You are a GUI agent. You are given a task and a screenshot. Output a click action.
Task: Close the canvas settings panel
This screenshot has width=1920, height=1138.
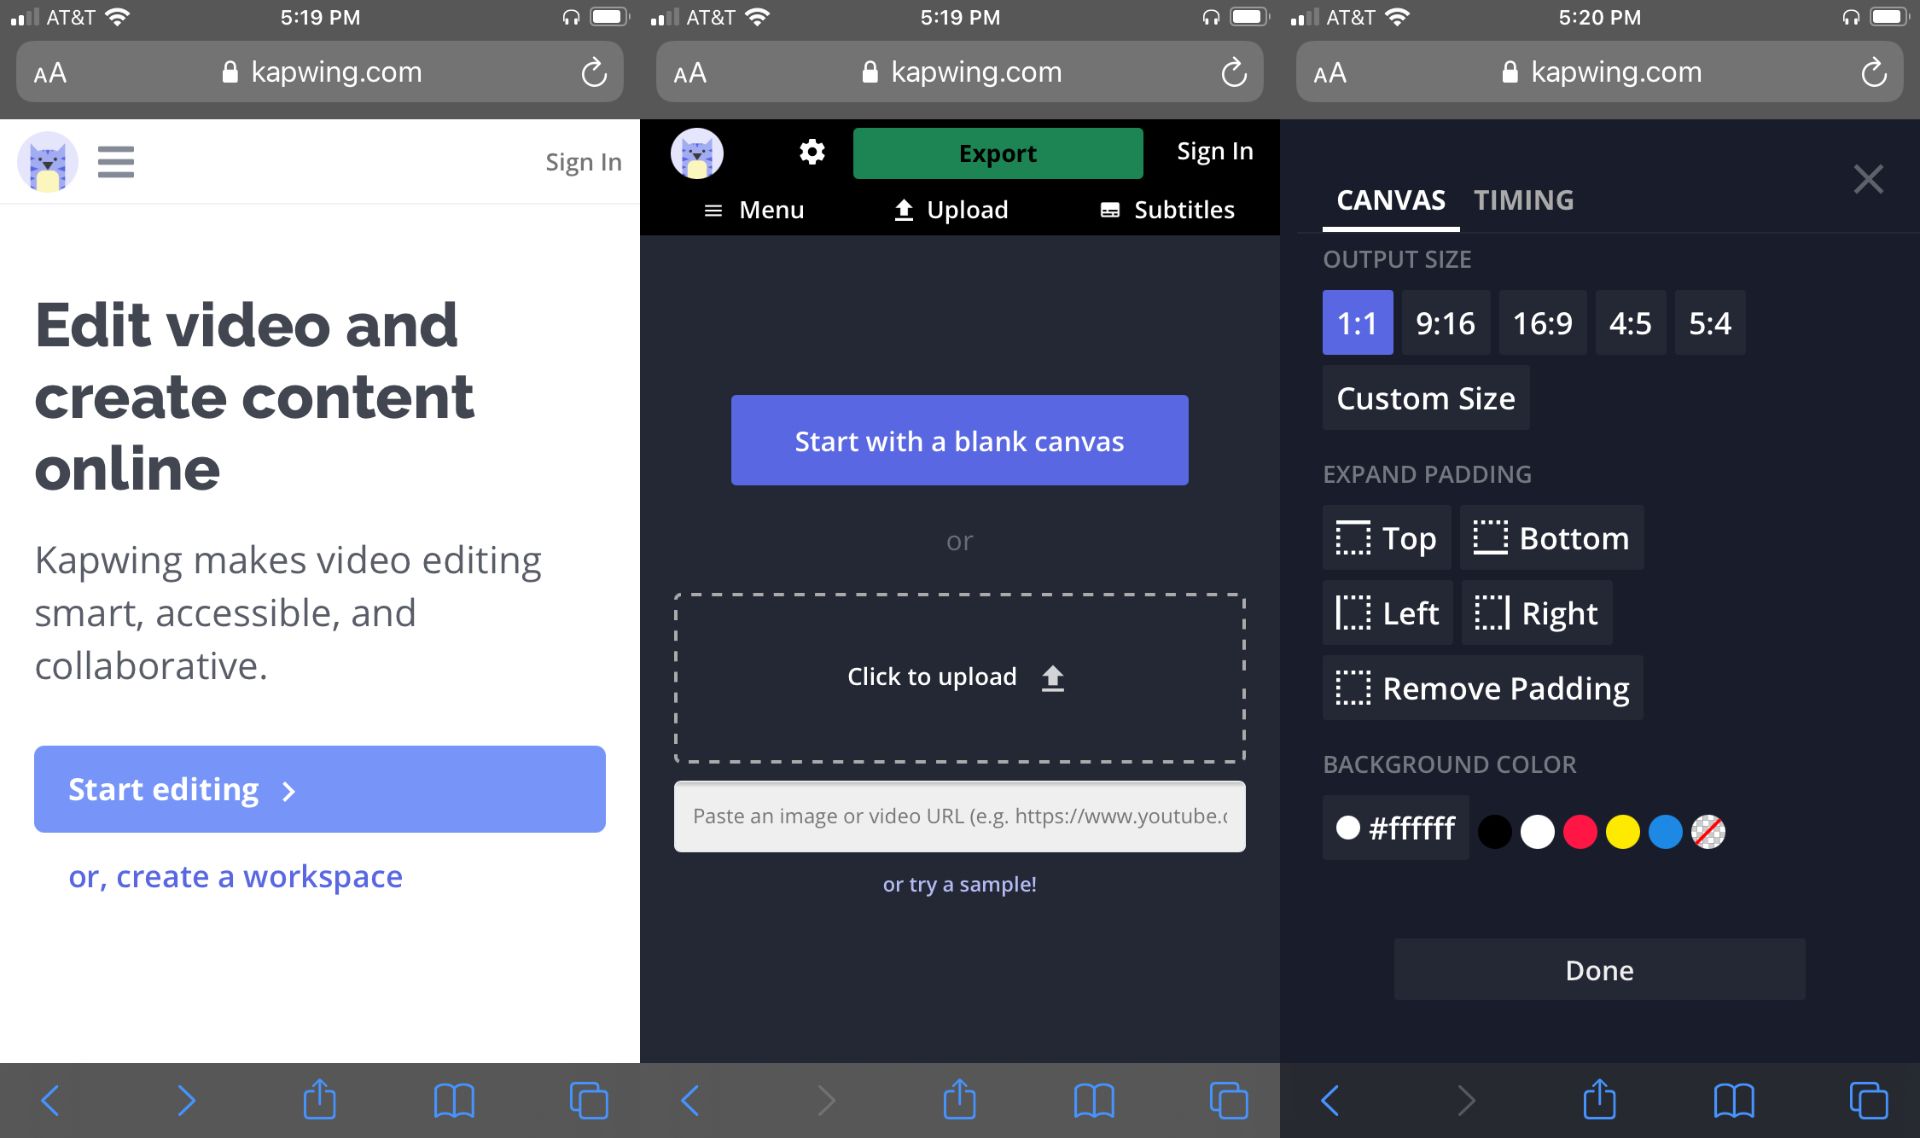(1867, 180)
